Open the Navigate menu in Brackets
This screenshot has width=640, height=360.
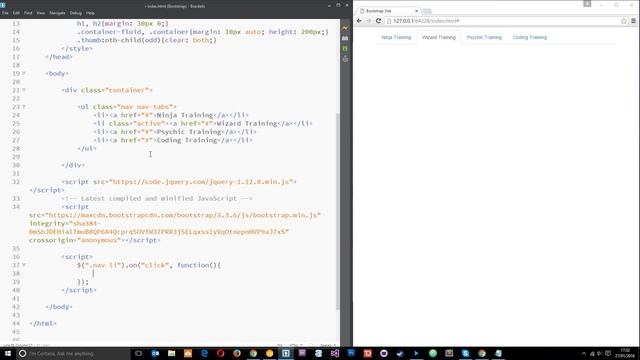pyautogui.click(x=57, y=13)
